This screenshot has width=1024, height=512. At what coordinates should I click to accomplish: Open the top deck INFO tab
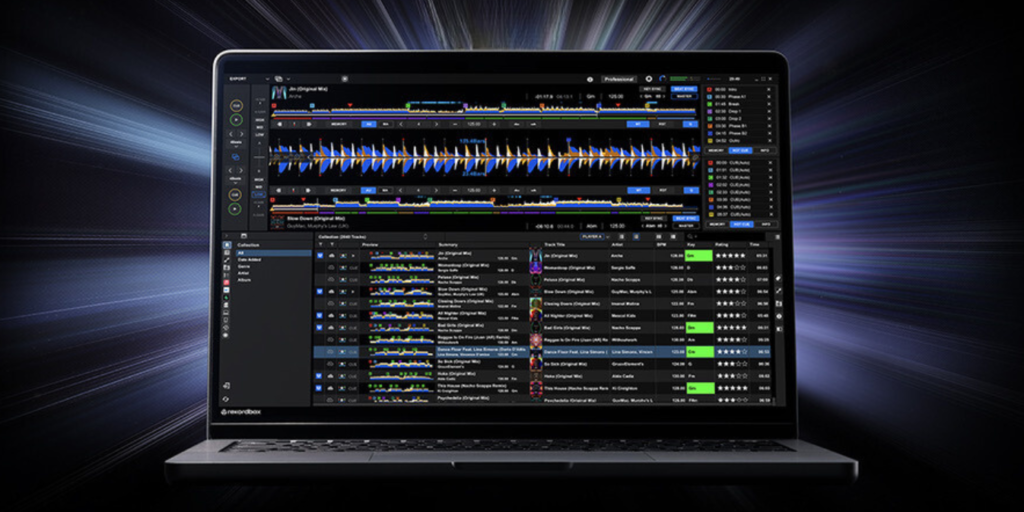coord(764,150)
